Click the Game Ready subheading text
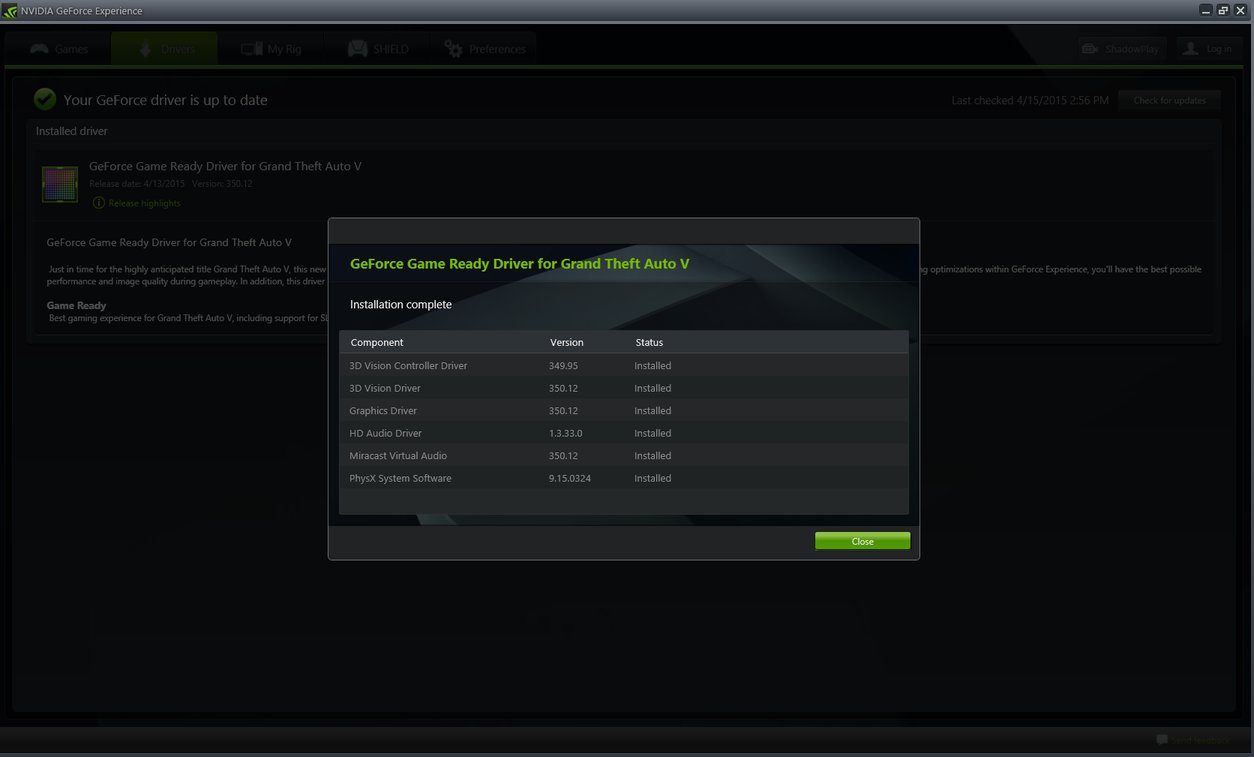1254x757 pixels. [x=76, y=305]
